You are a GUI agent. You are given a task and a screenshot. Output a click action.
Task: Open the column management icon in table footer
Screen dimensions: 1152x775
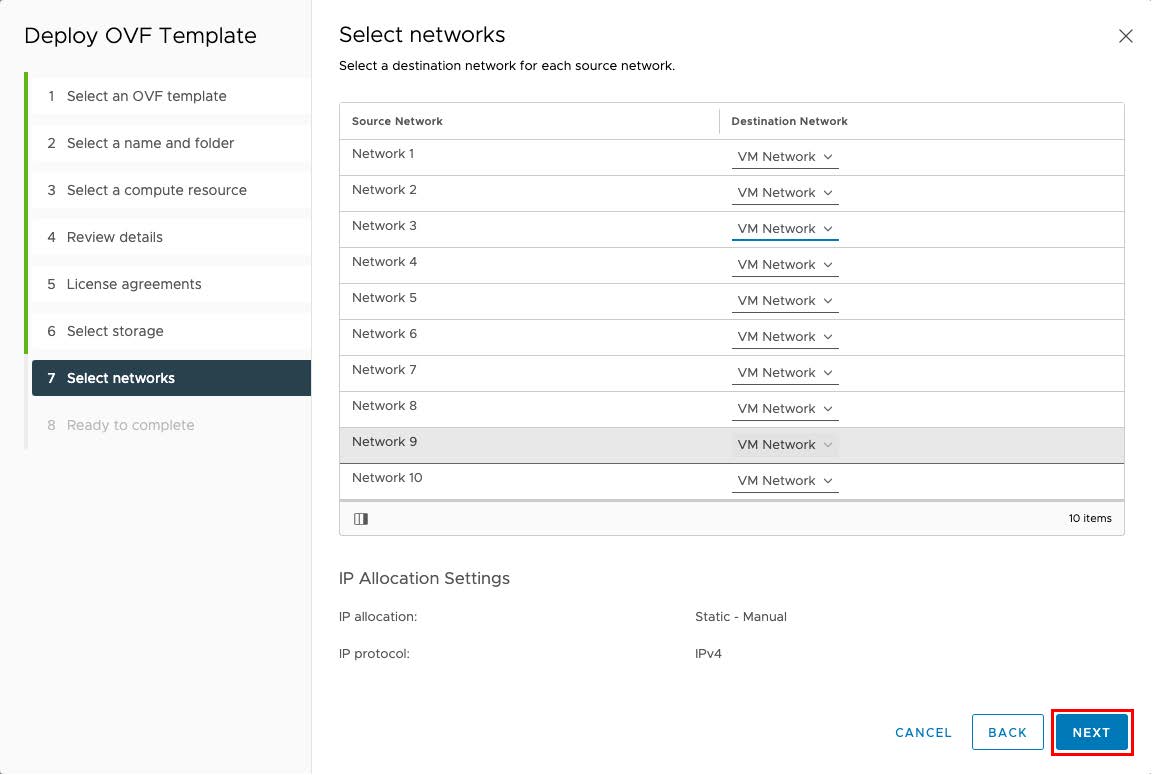(x=361, y=518)
